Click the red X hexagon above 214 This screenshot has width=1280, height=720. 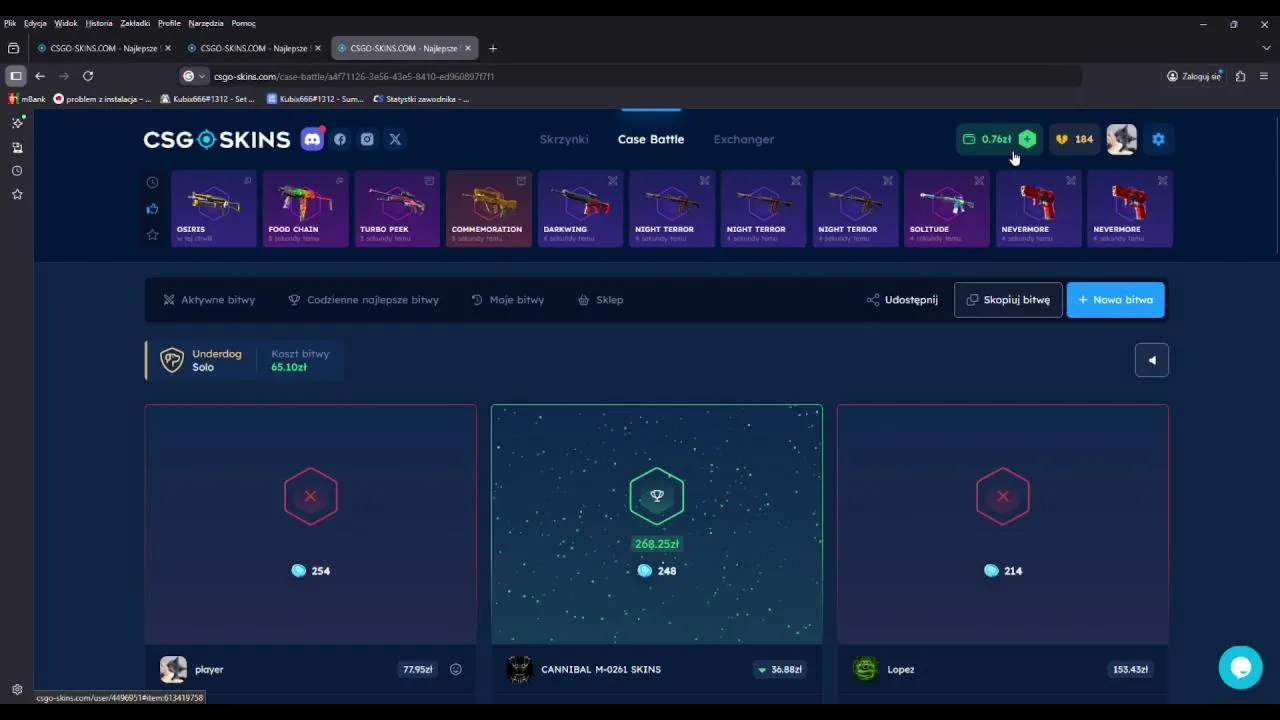pyautogui.click(x=1002, y=496)
